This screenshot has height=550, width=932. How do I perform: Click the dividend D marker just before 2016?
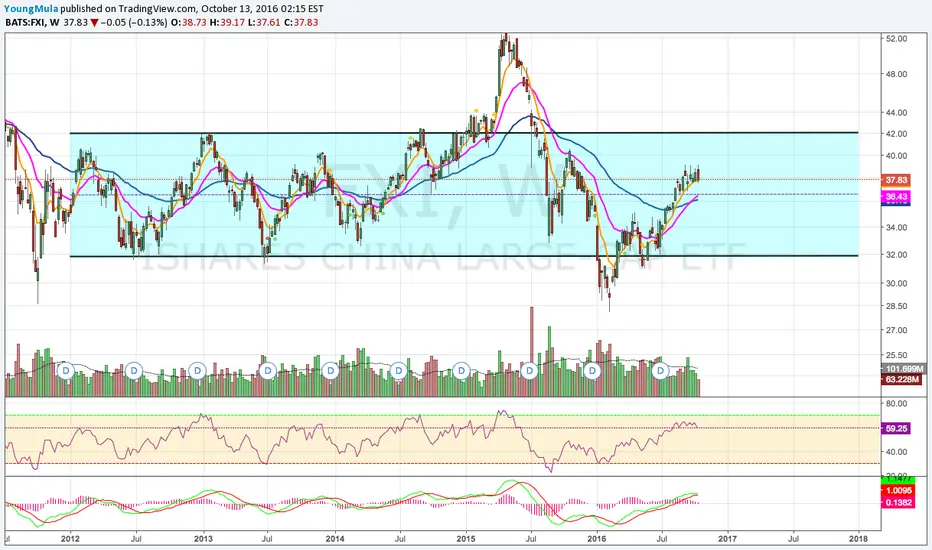click(592, 371)
